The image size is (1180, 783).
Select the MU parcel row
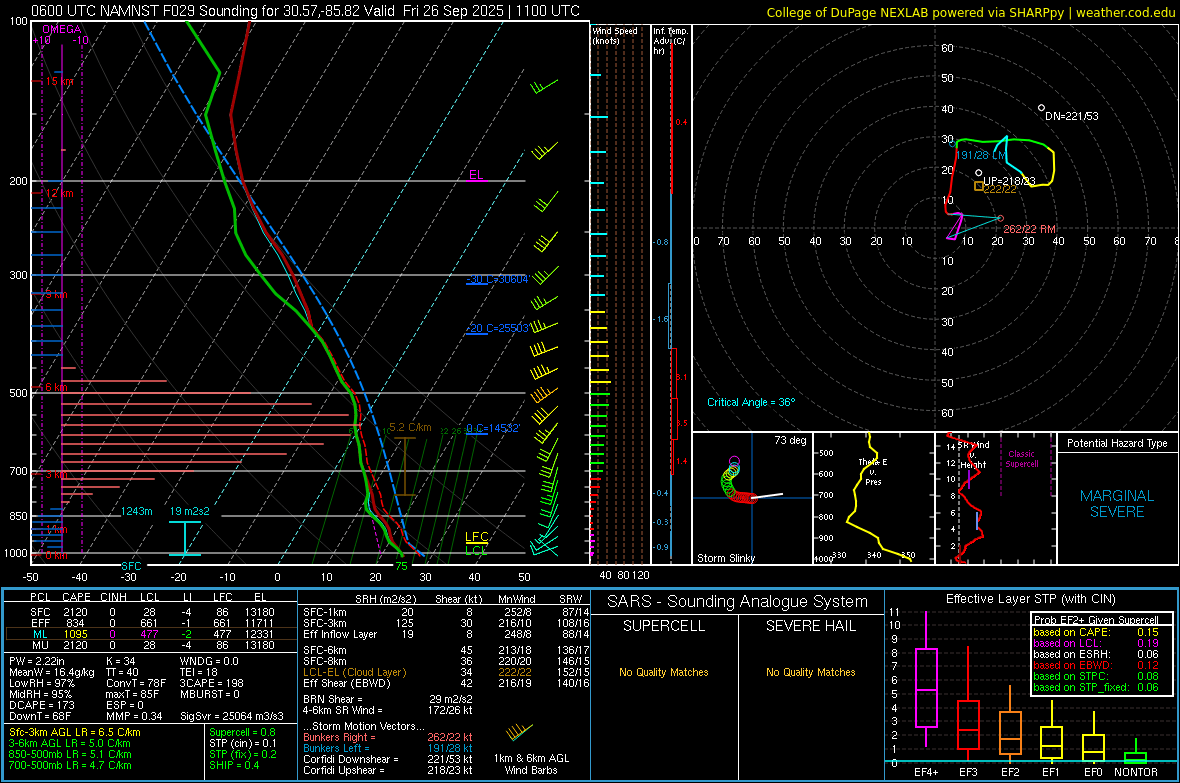(x=151, y=645)
